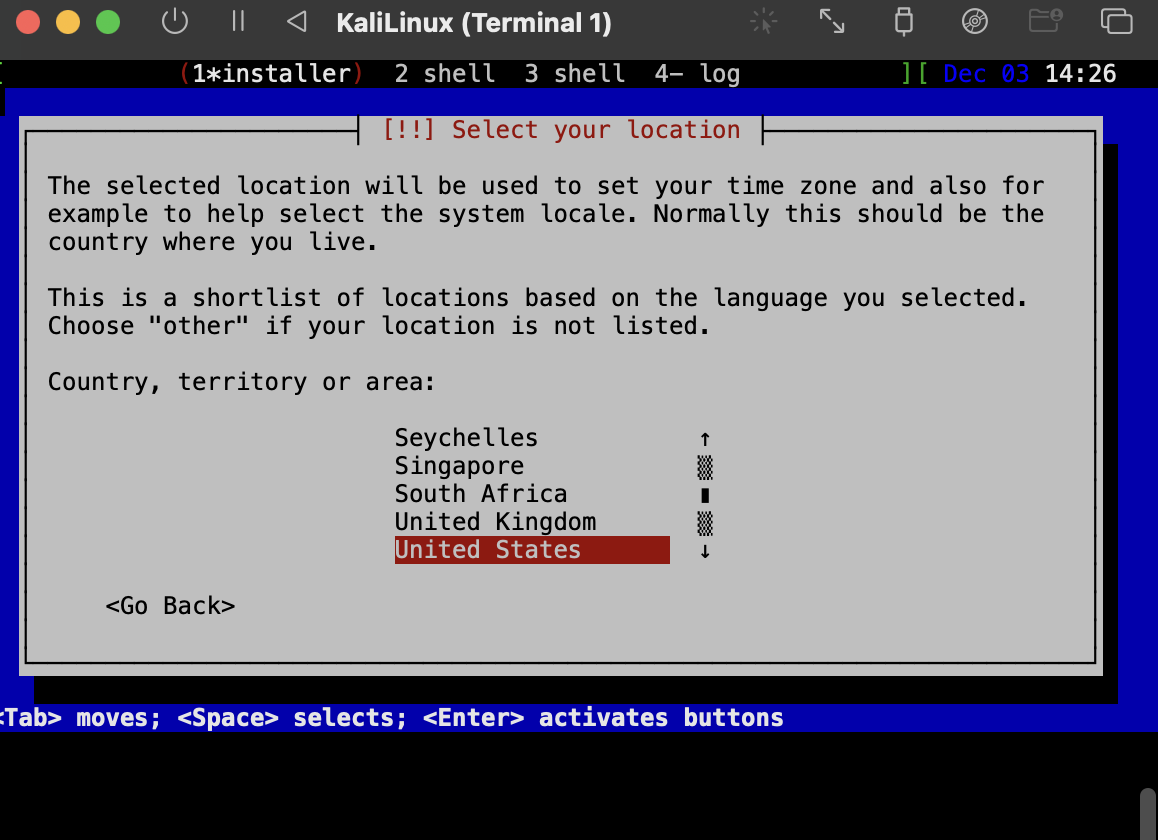Click the Dec 03 date in status bar
The height and width of the screenshot is (840, 1158).
(986, 74)
